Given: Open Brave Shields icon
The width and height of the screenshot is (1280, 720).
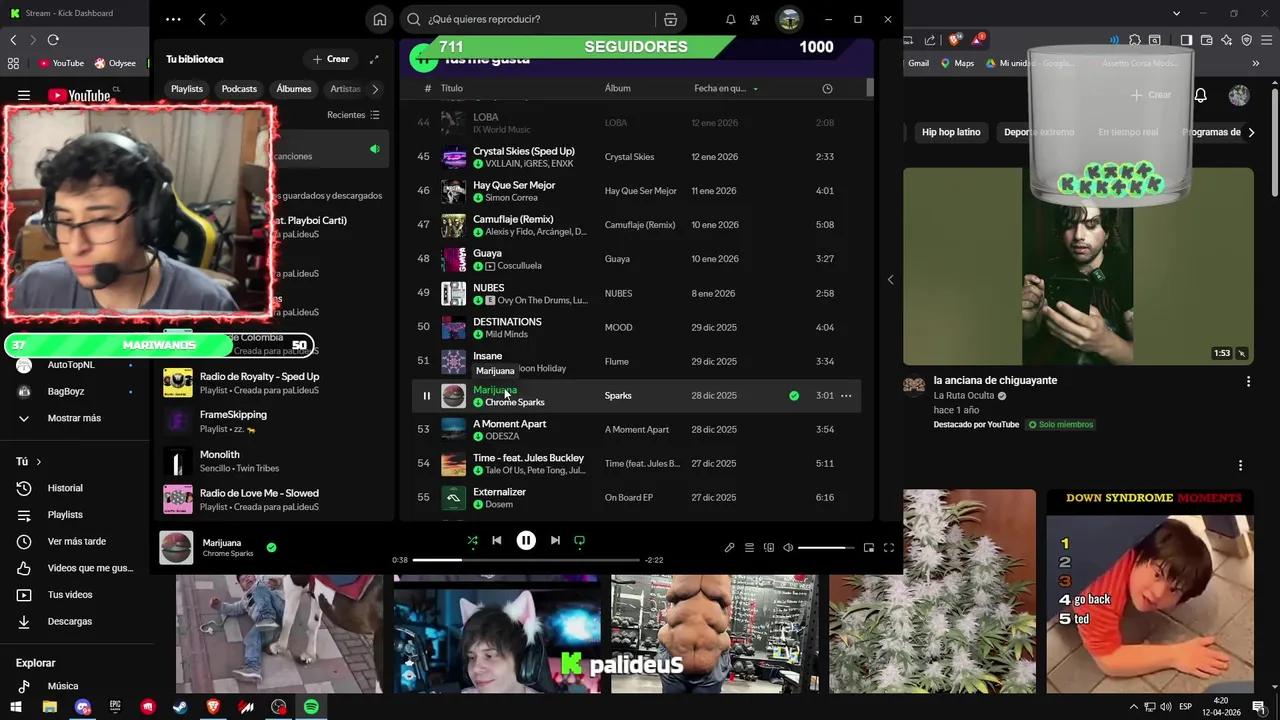Looking at the screenshot, I should (955, 40).
